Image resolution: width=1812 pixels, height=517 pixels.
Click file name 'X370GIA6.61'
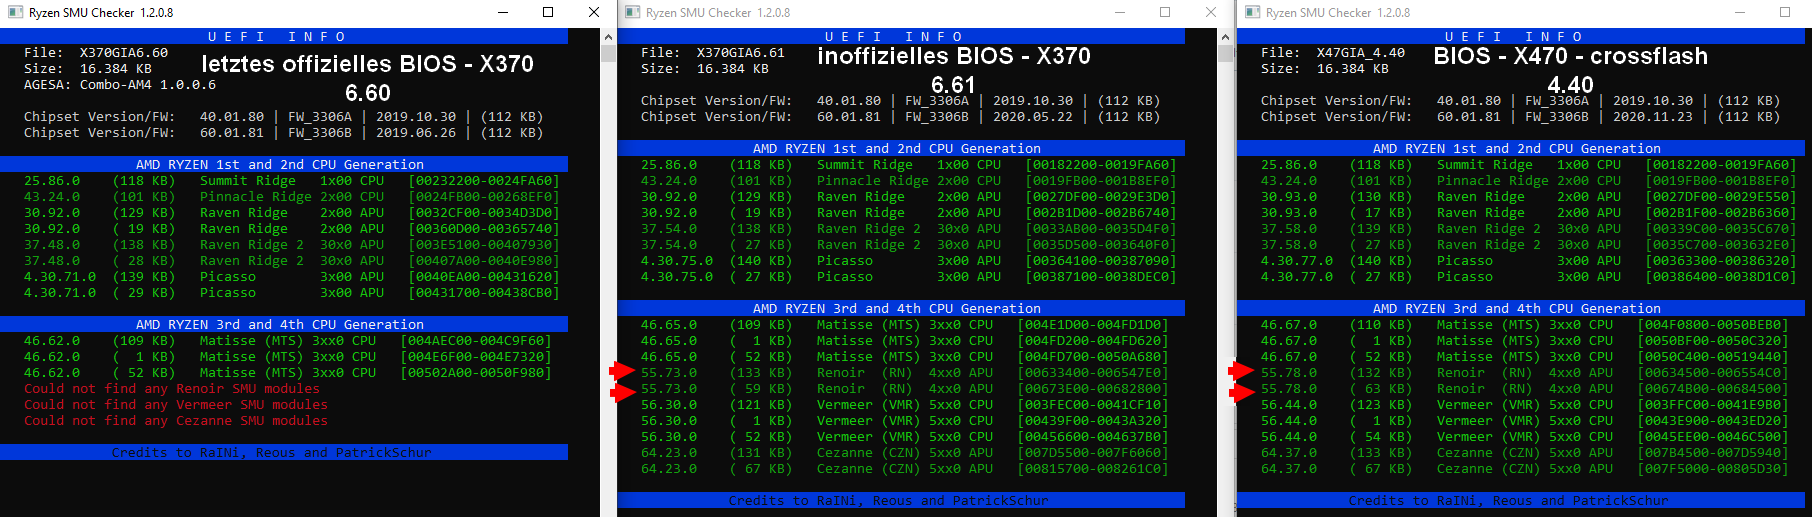pos(741,53)
